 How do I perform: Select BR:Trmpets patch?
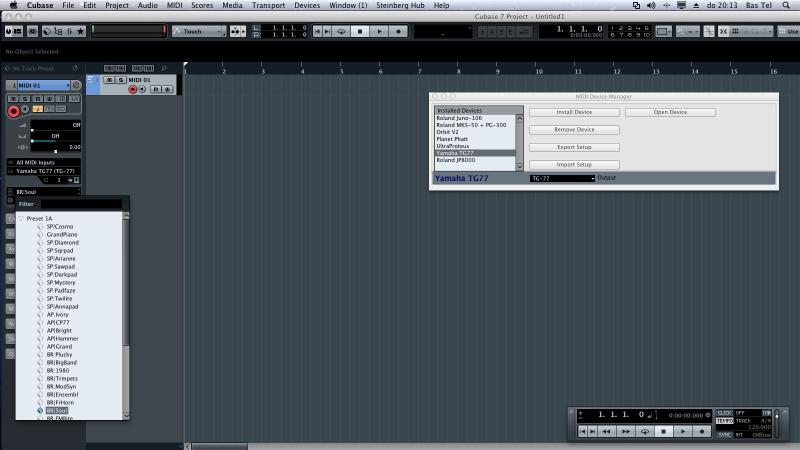pyautogui.click(x=62, y=379)
